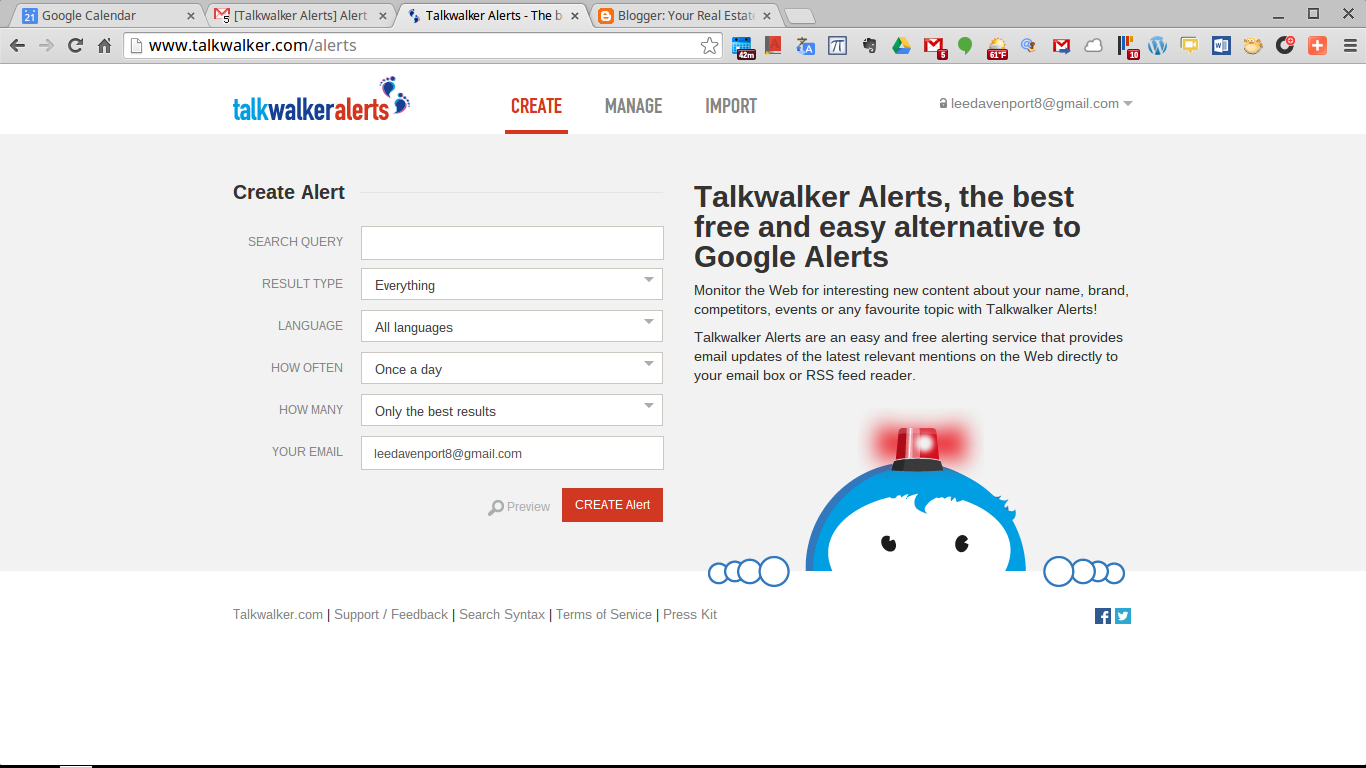Viewport: 1366px width, 768px height.
Task: Open the bar chart extension with badge 10
Action: tap(1127, 46)
